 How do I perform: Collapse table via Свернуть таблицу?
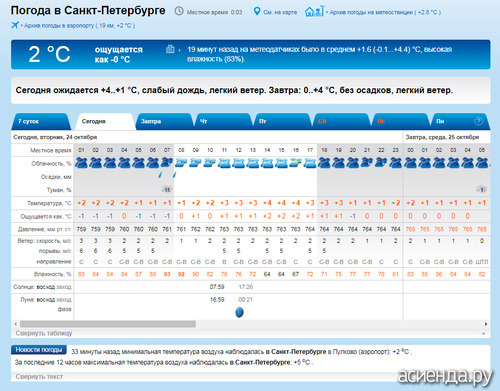pos(44,333)
